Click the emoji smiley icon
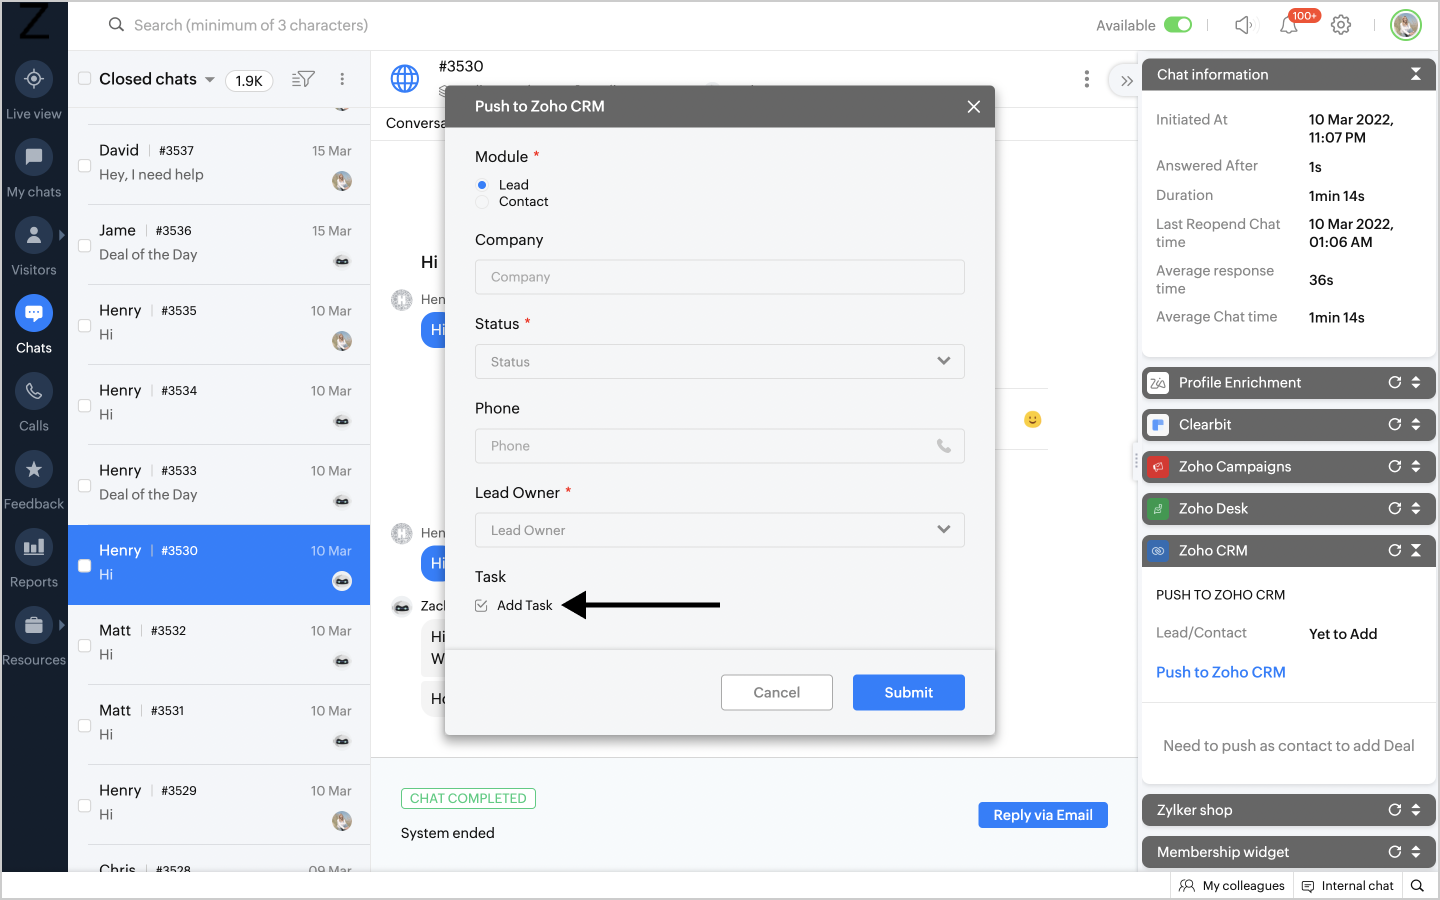The image size is (1440, 900). click(1033, 420)
